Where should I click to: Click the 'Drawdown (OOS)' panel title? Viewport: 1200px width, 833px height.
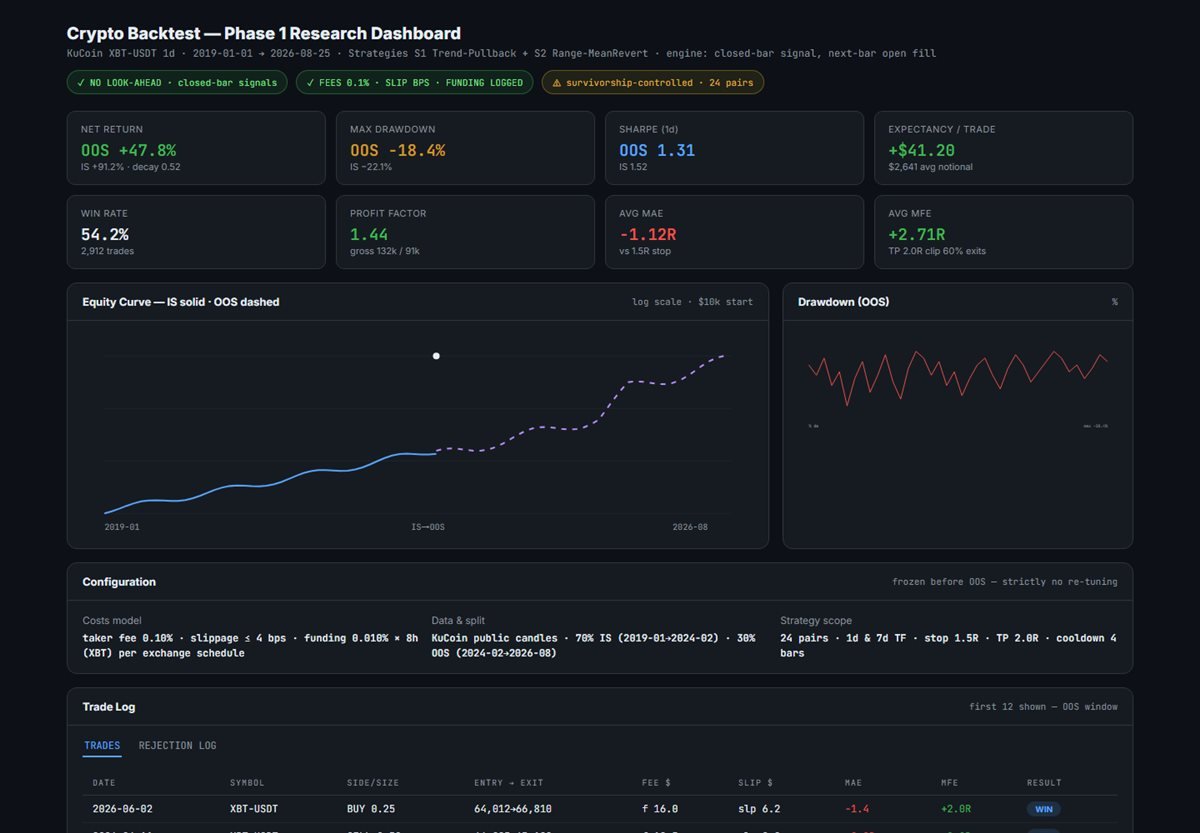843,302
